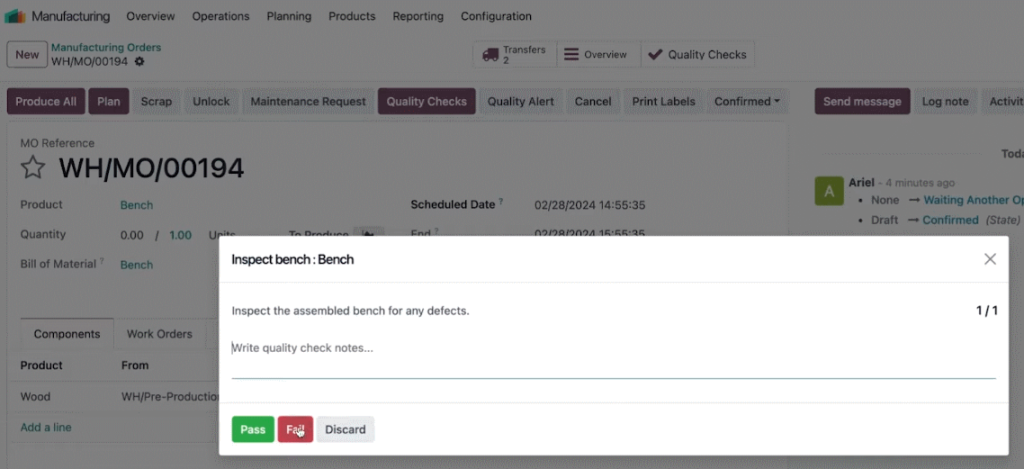Click the Confirmed state link in chatter

coord(950,220)
